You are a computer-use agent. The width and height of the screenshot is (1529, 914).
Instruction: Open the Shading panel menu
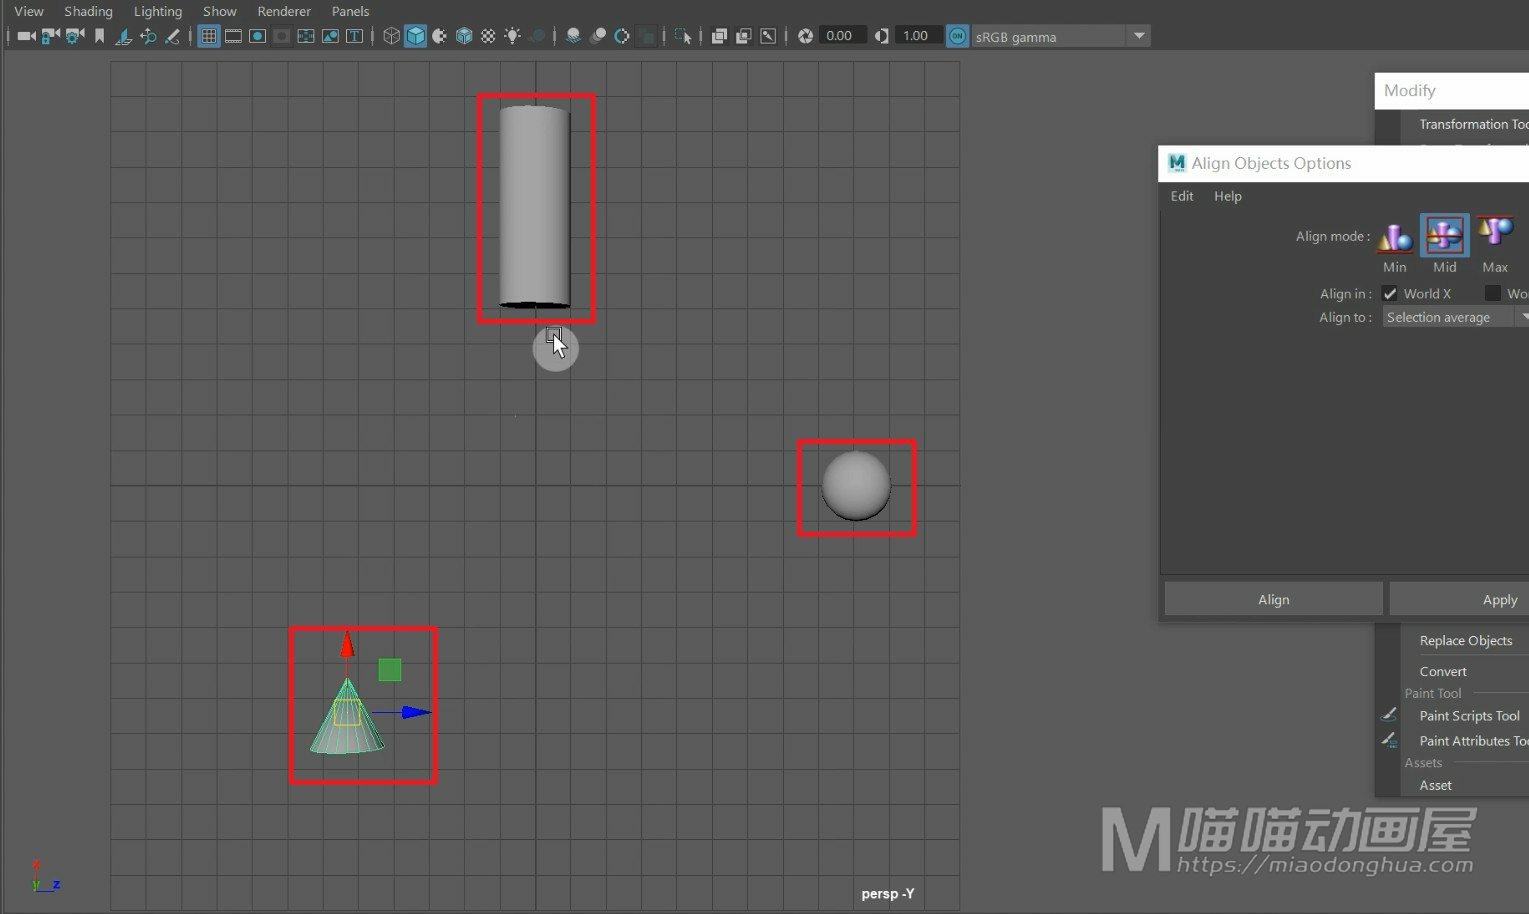pos(88,11)
